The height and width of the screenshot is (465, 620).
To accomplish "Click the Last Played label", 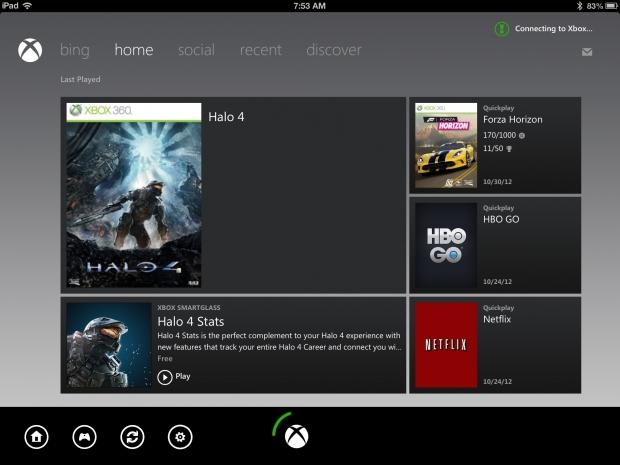I will pos(80,79).
